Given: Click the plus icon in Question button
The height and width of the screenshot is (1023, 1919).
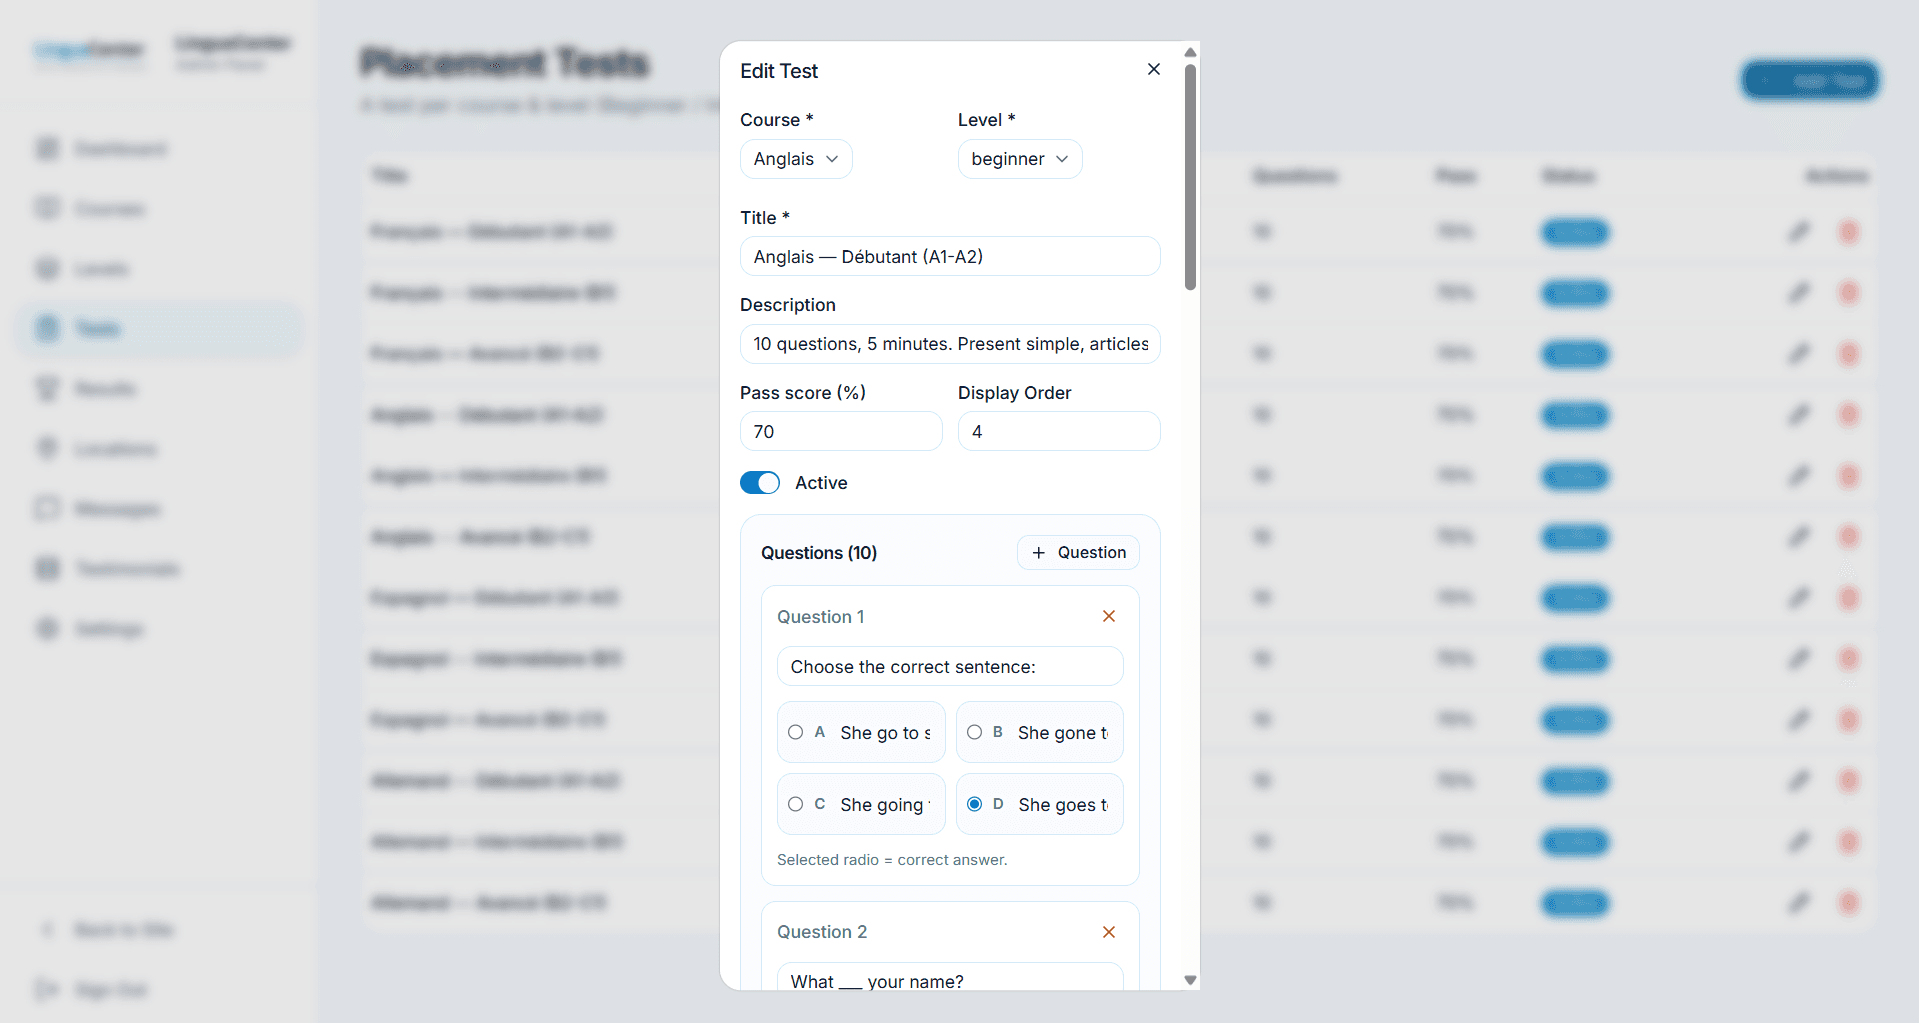Looking at the screenshot, I should [x=1039, y=553].
